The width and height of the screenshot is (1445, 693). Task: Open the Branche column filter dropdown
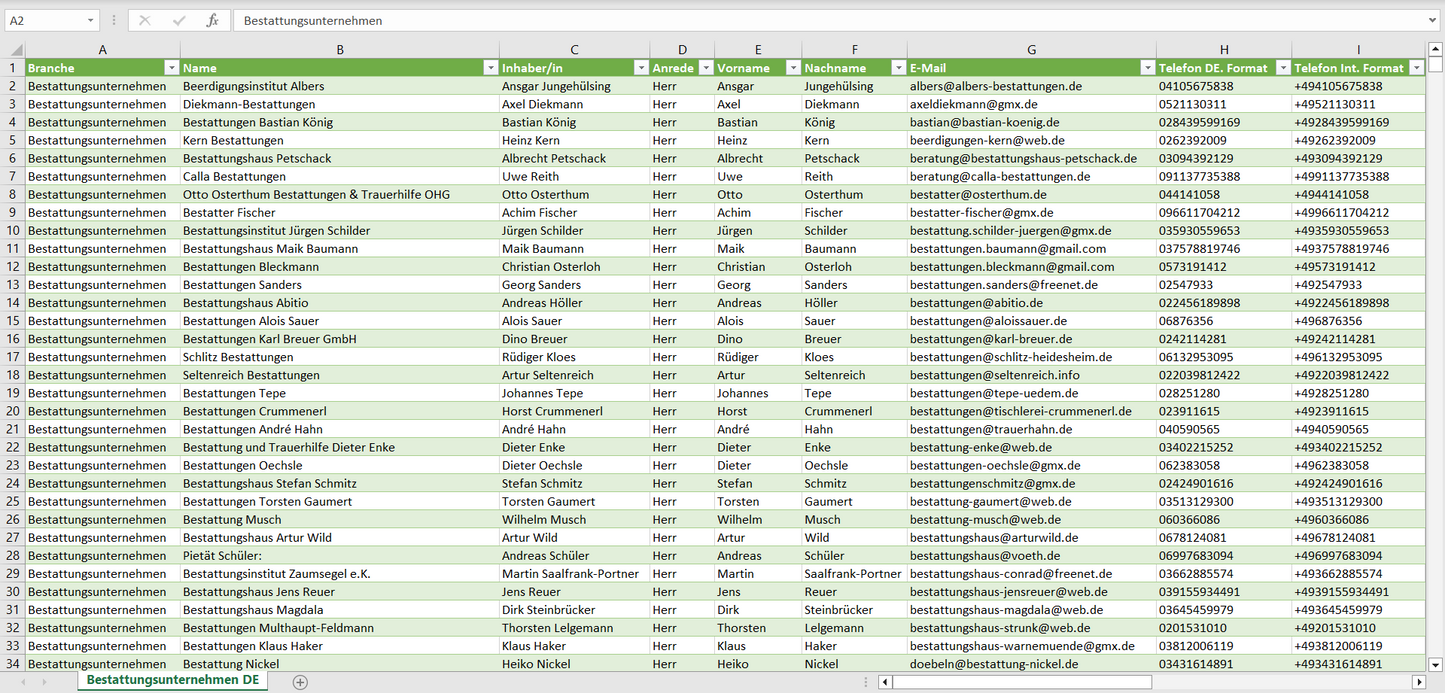[x=170, y=68]
